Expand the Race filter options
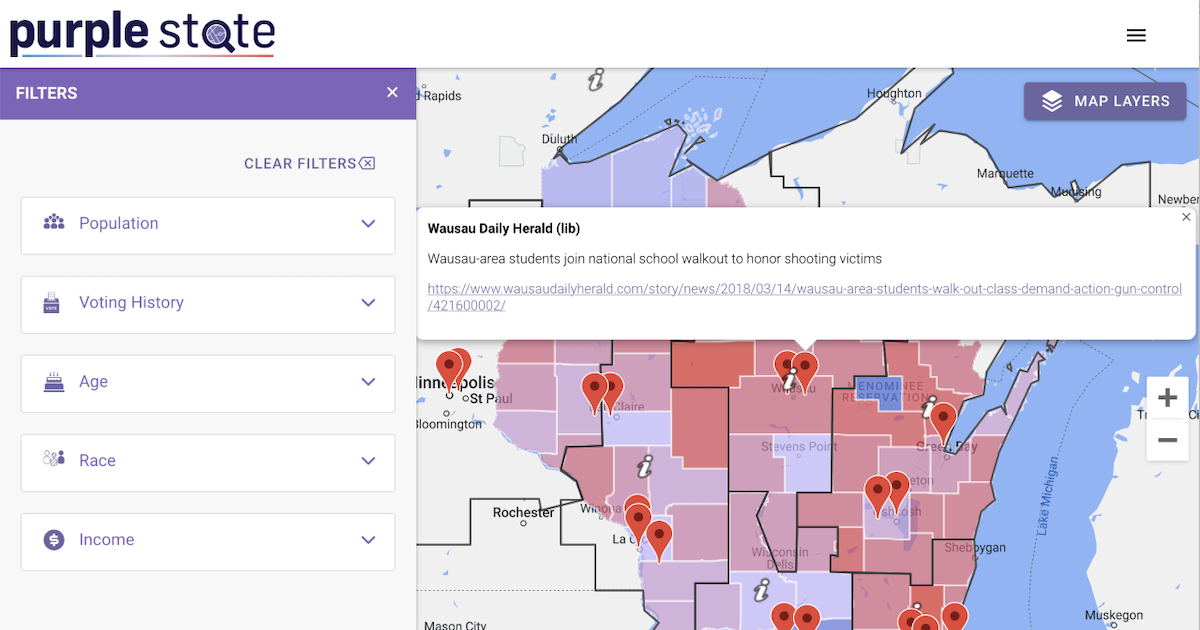The width and height of the screenshot is (1200, 630). (368, 461)
